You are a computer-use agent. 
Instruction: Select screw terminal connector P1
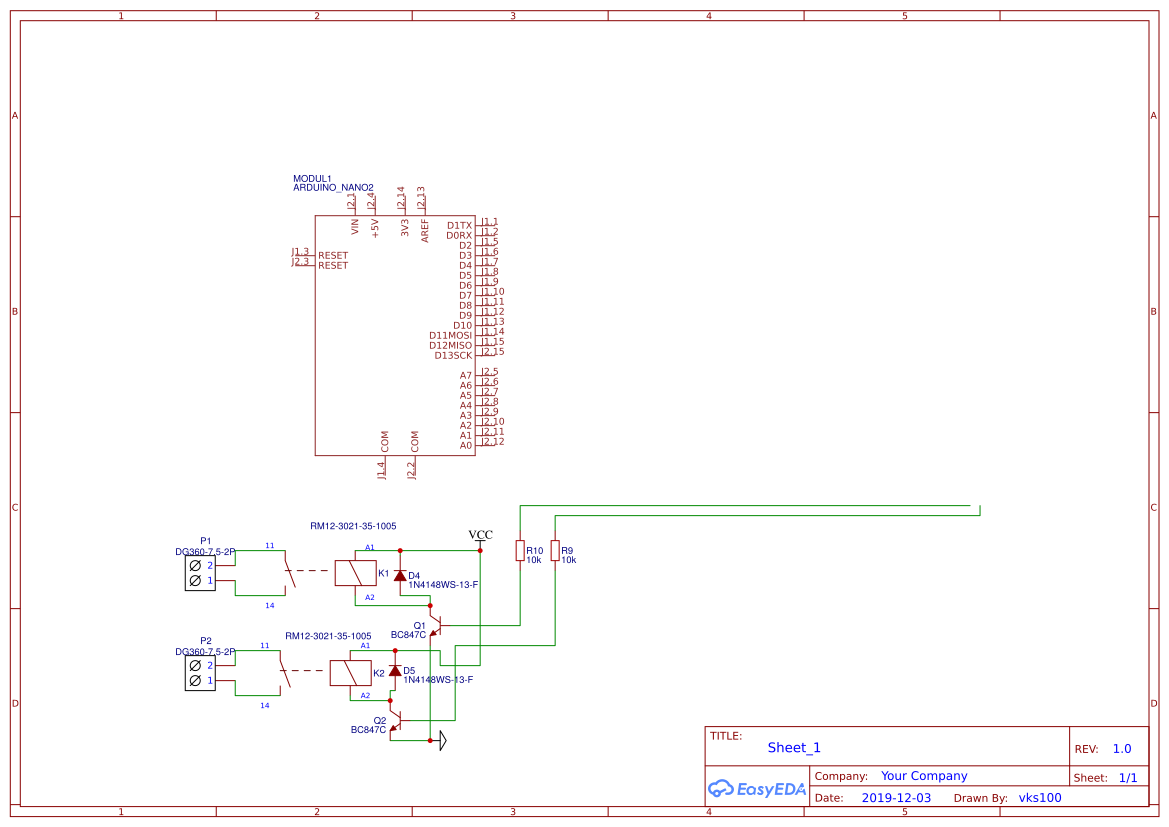(199, 572)
